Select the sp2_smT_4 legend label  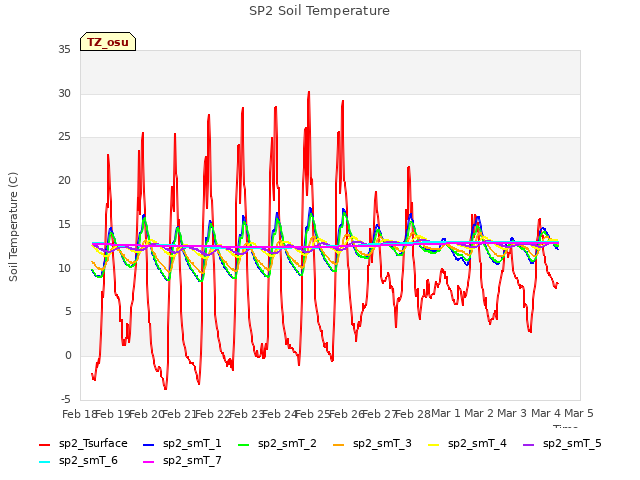[x=477, y=444]
